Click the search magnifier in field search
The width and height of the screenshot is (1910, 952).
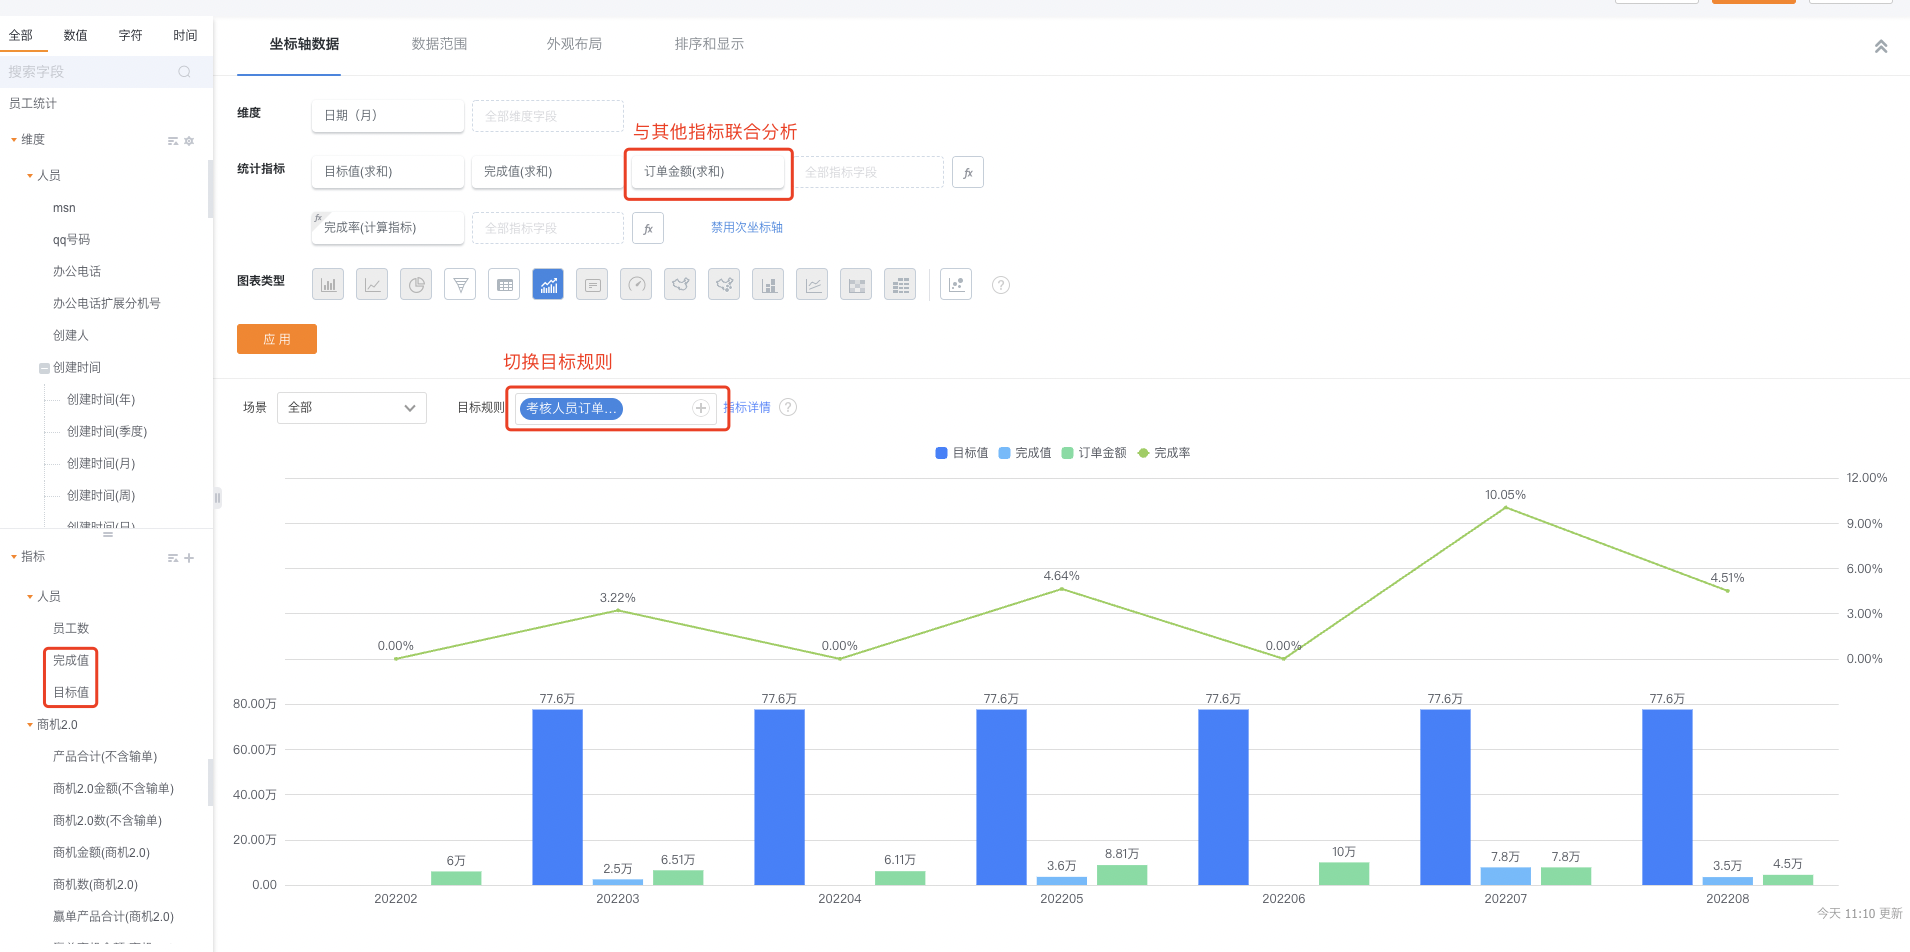click(184, 72)
